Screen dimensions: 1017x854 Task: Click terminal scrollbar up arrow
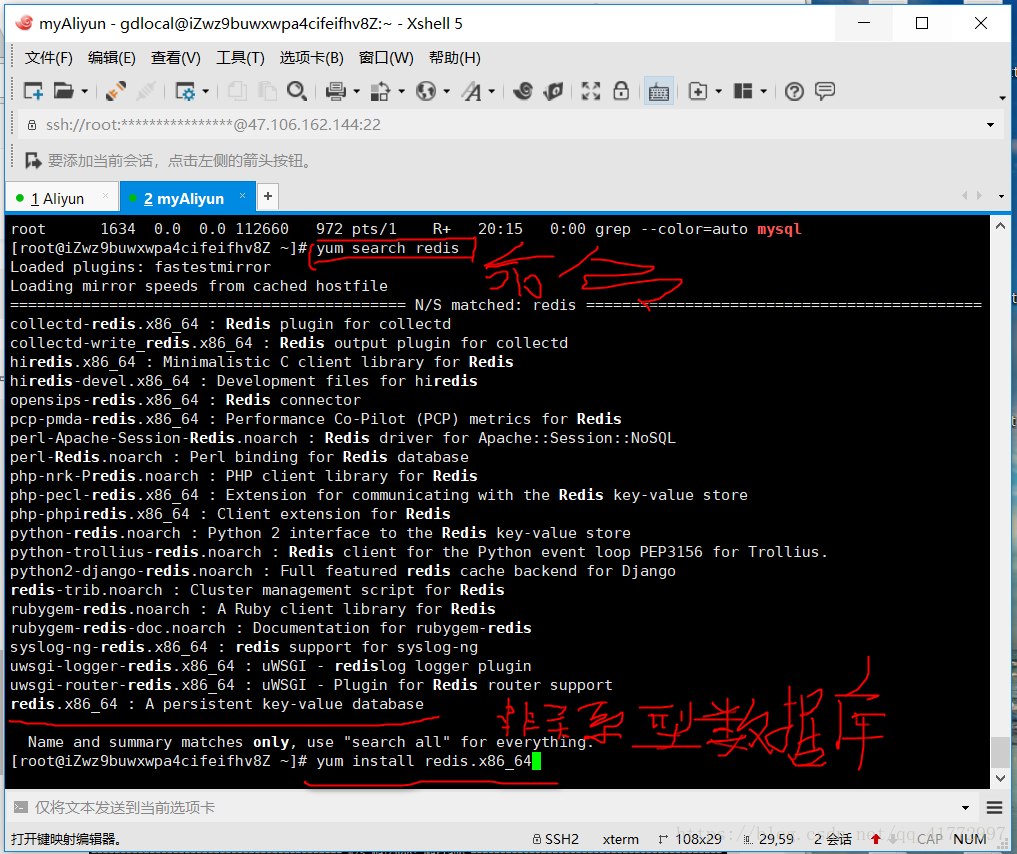click(1000, 226)
